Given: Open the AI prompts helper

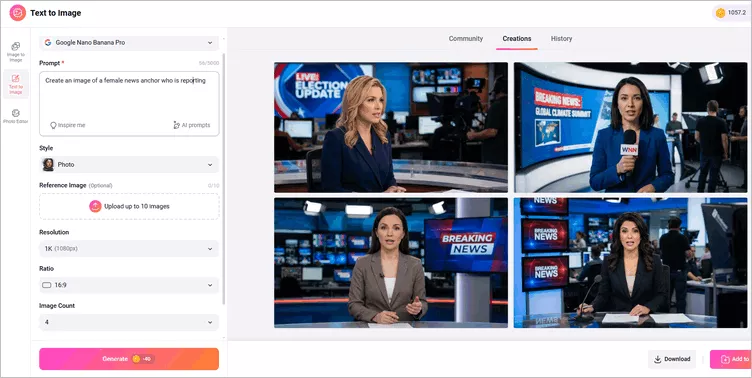Looking at the screenshot, I should (191, 125).
